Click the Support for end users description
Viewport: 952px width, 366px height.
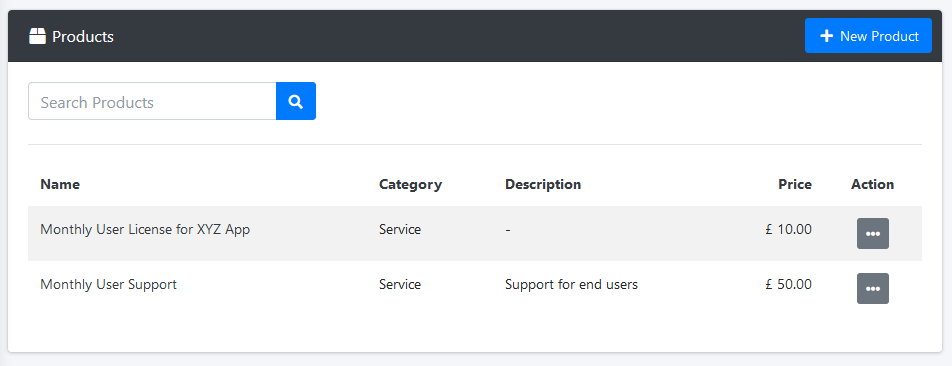[x=571, y=284]
